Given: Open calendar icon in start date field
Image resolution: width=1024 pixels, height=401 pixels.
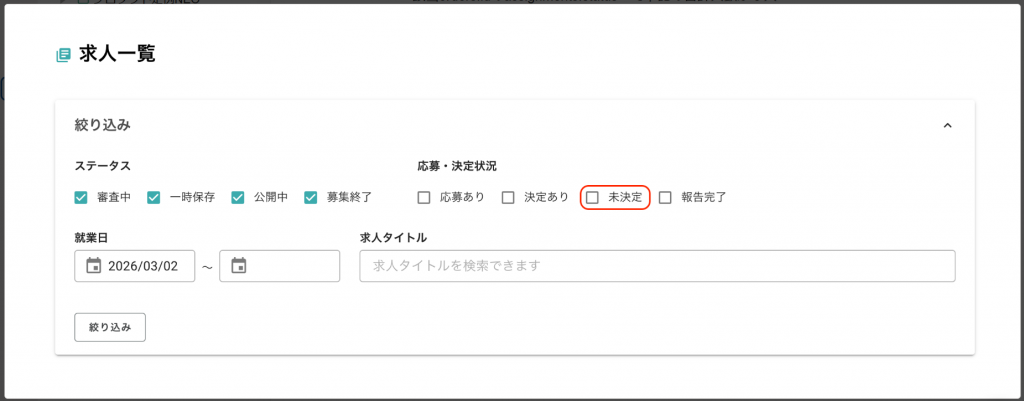Looking at the screenshot, I should pos(93,266).
